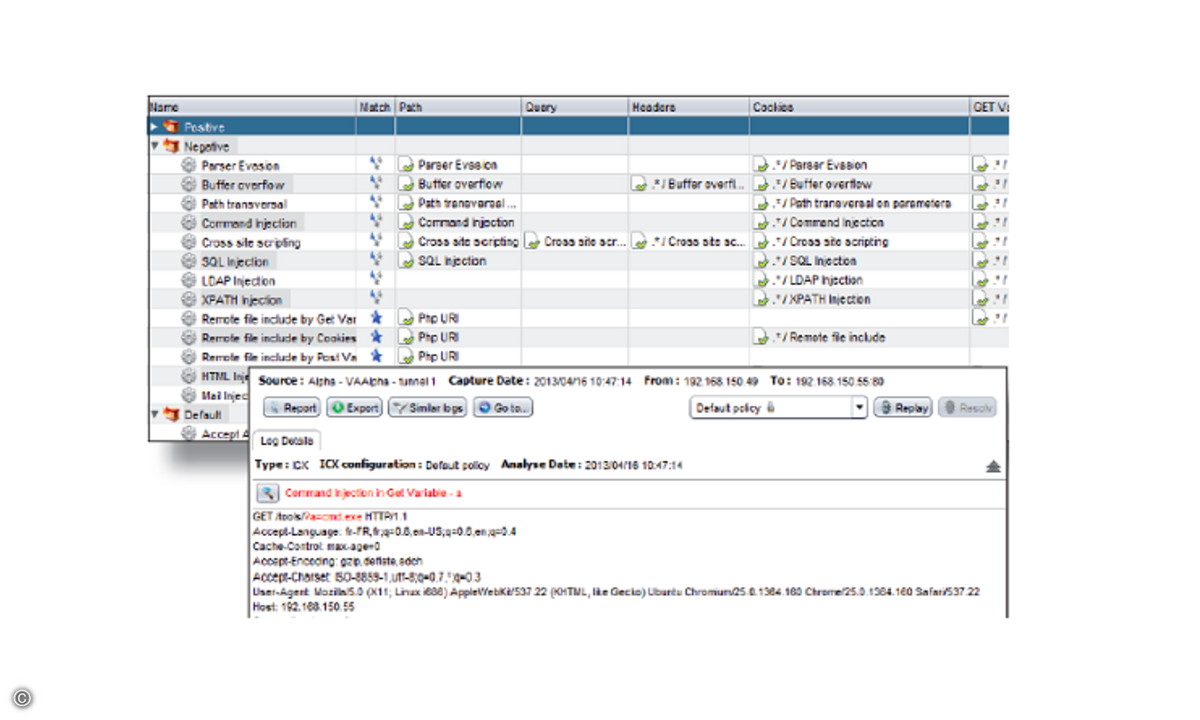Click the Go to... button
Image resolution: width=1200 pixels, height=720 pixels.
(x=503, y=408)
